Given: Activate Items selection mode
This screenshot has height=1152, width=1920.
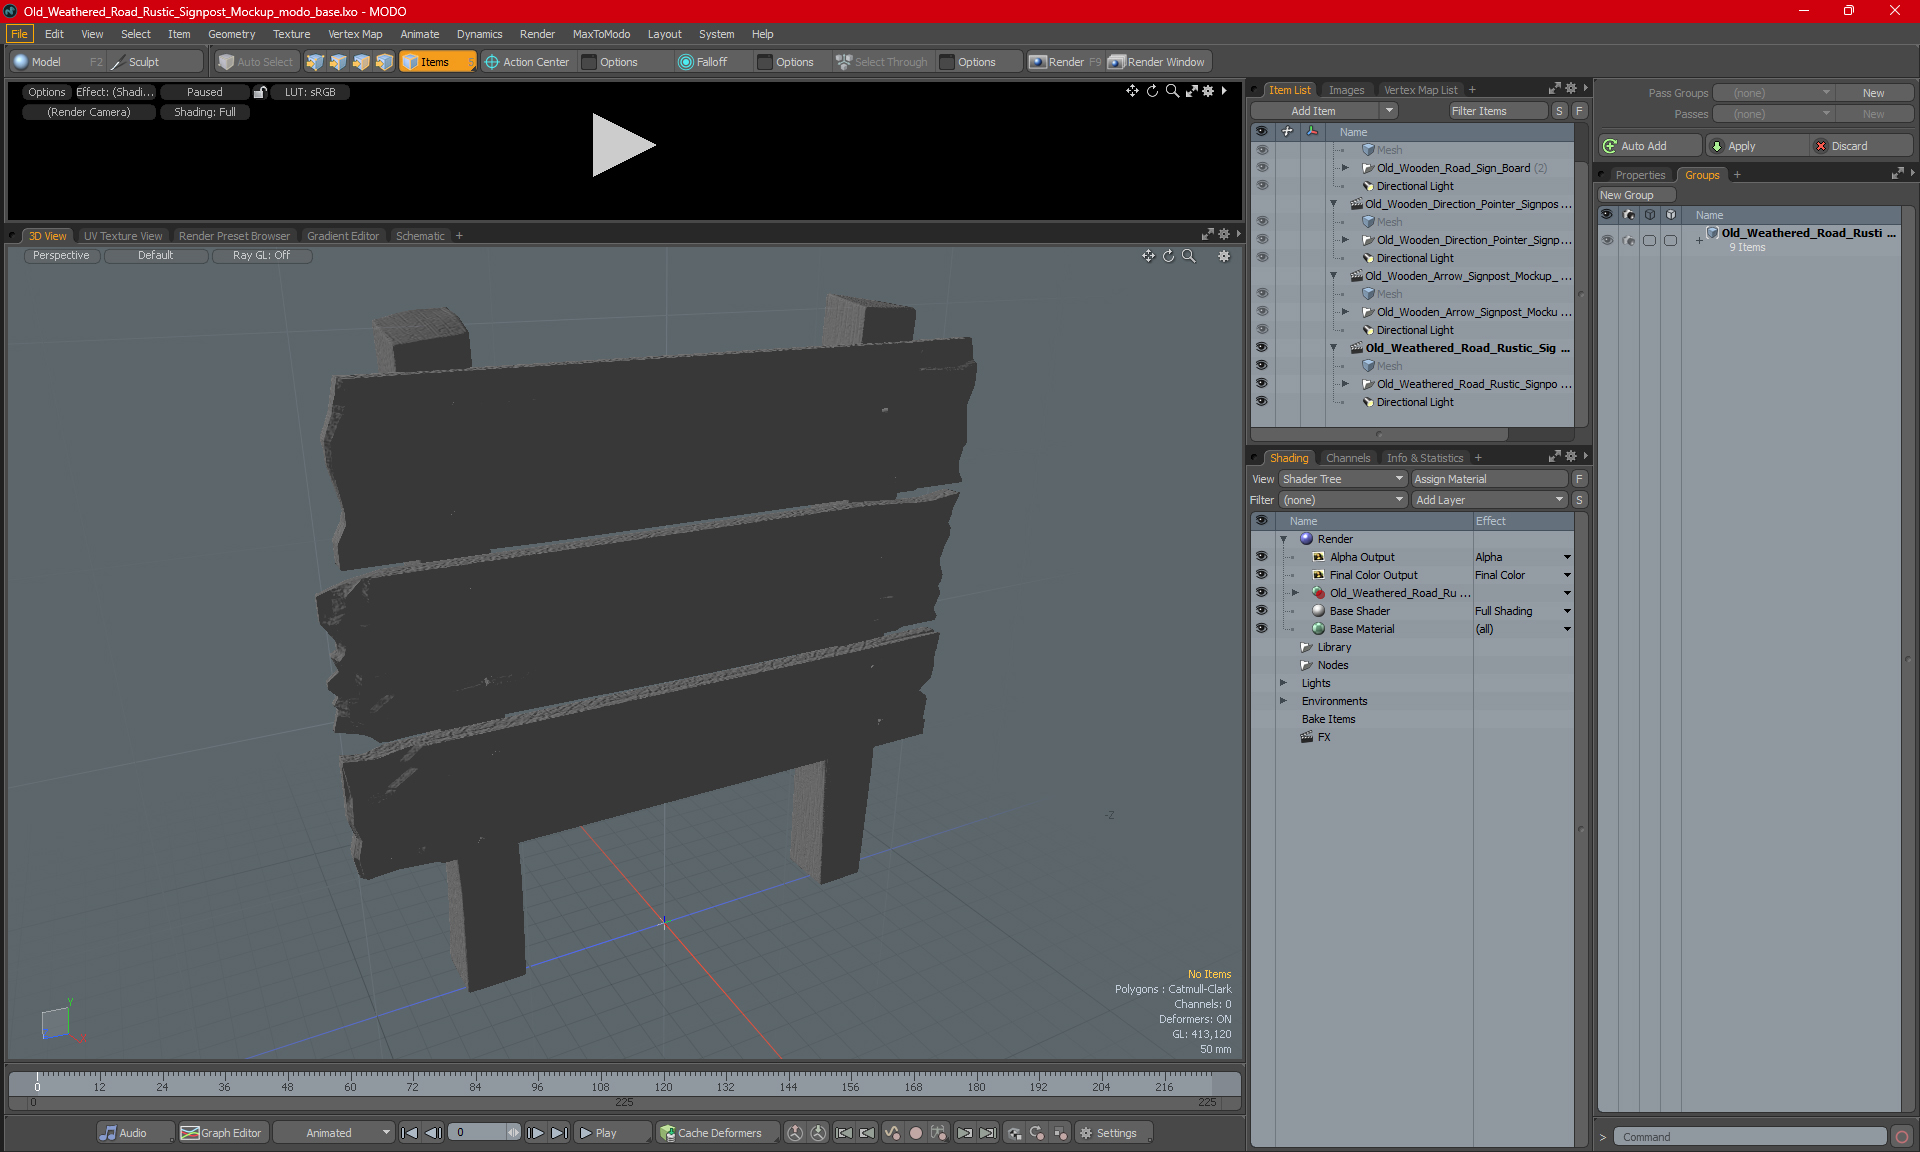Looking at the screenshot, I should click(x=437, y=62).
